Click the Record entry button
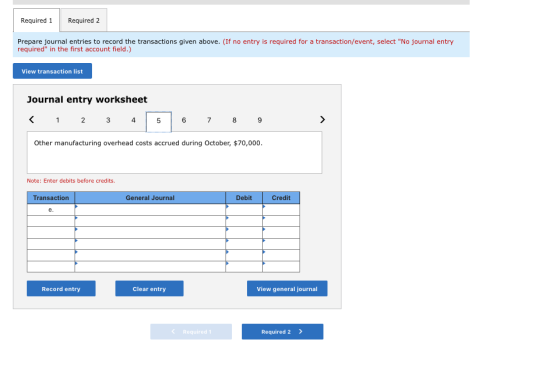Image resolution: width=560 pixels, height=371 pixels. [61, 289]
